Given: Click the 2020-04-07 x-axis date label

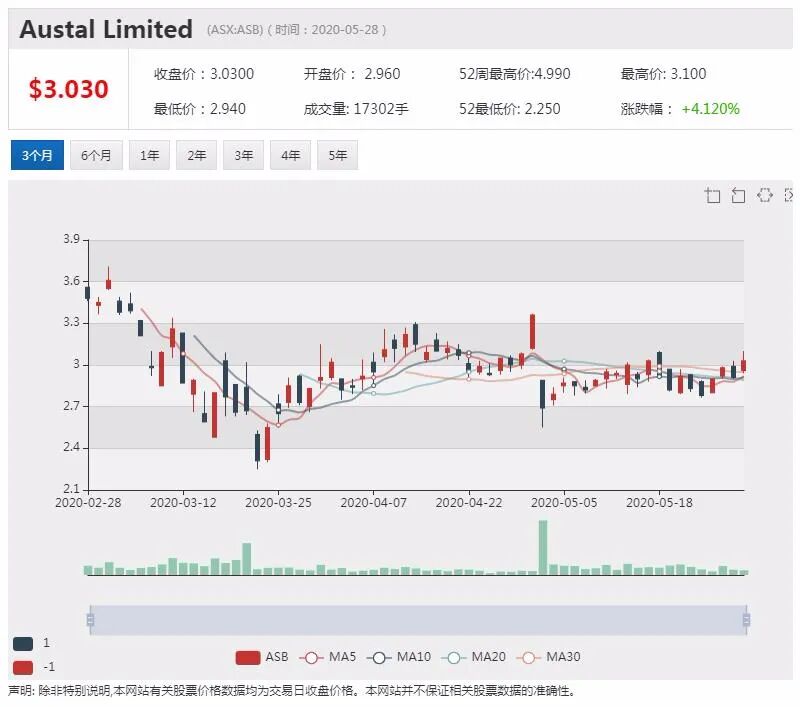Looking at the screenshot, I should tap(373, 502).
